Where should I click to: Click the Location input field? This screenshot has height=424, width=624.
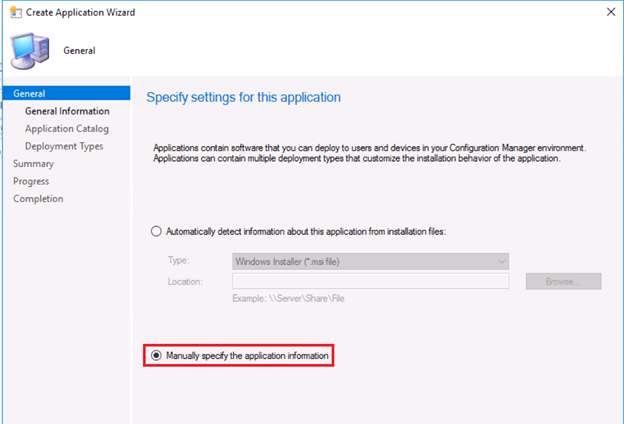click(370, 281)
